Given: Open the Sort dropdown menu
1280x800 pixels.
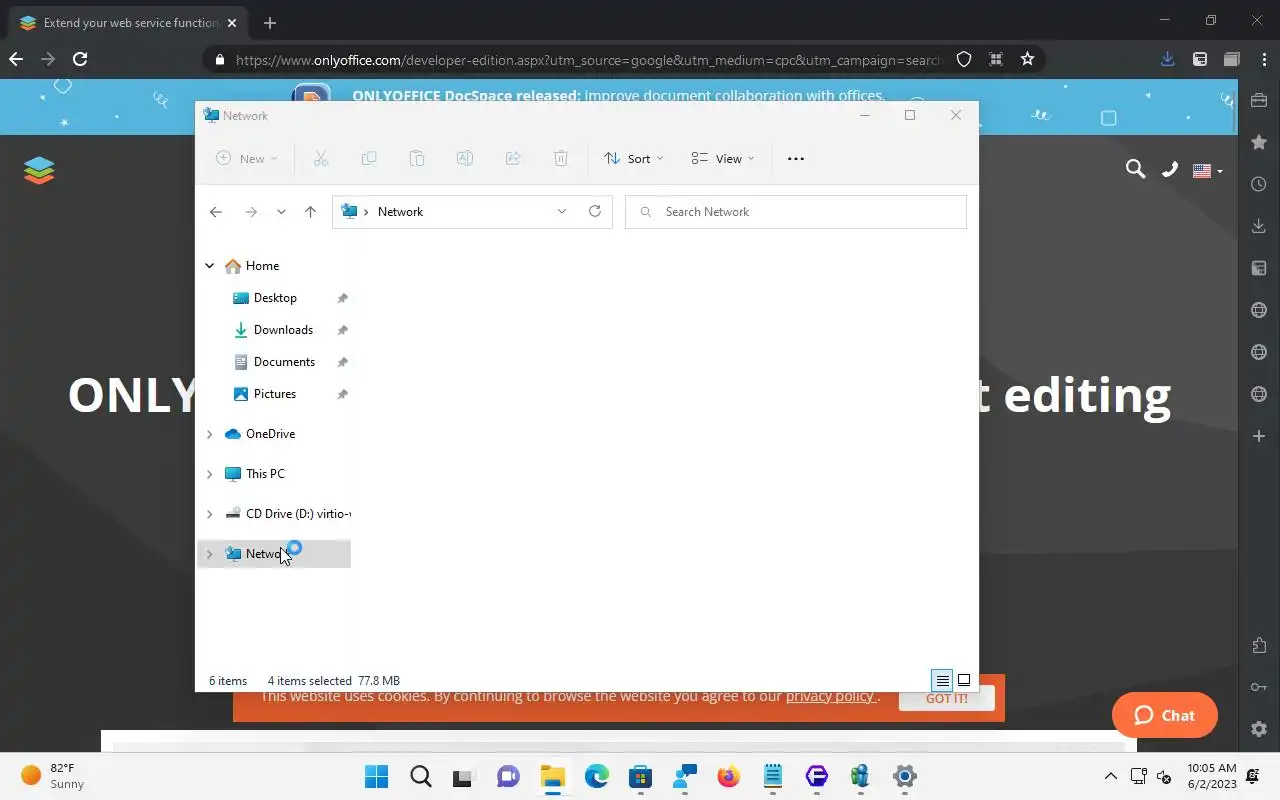Looking at the screenshot, I should tap(634, 158).
